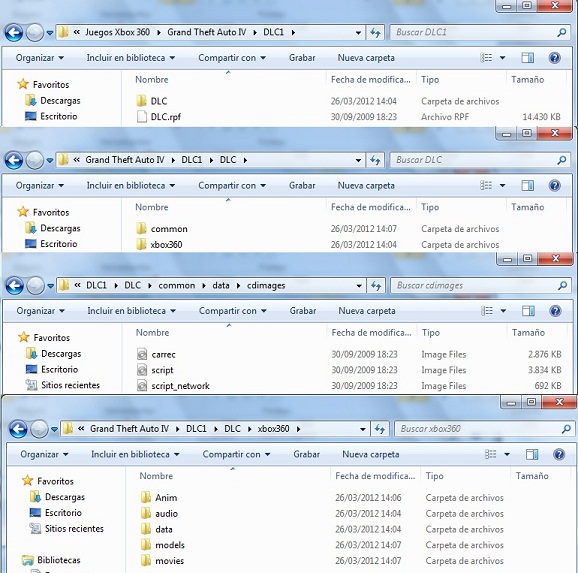Click Nueva carpeta in the xbox360 window

coord(370,454)
